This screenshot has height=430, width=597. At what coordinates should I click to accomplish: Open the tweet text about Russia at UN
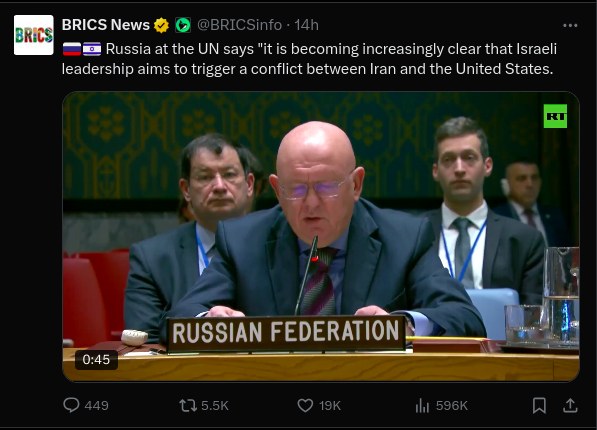(309, 59)
